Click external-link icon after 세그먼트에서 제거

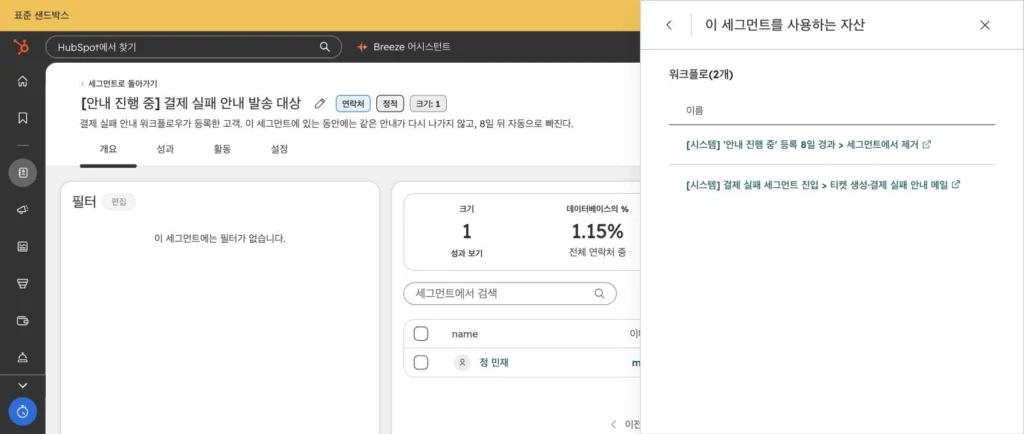click(x=926, y=145)
